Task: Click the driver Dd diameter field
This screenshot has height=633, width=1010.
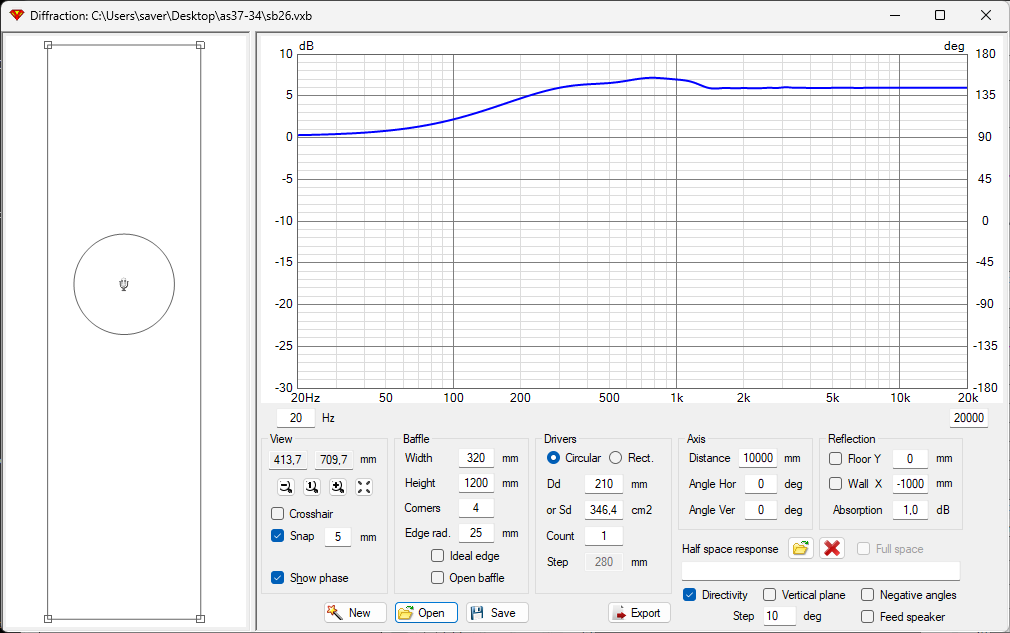Action: coord(604,484)
